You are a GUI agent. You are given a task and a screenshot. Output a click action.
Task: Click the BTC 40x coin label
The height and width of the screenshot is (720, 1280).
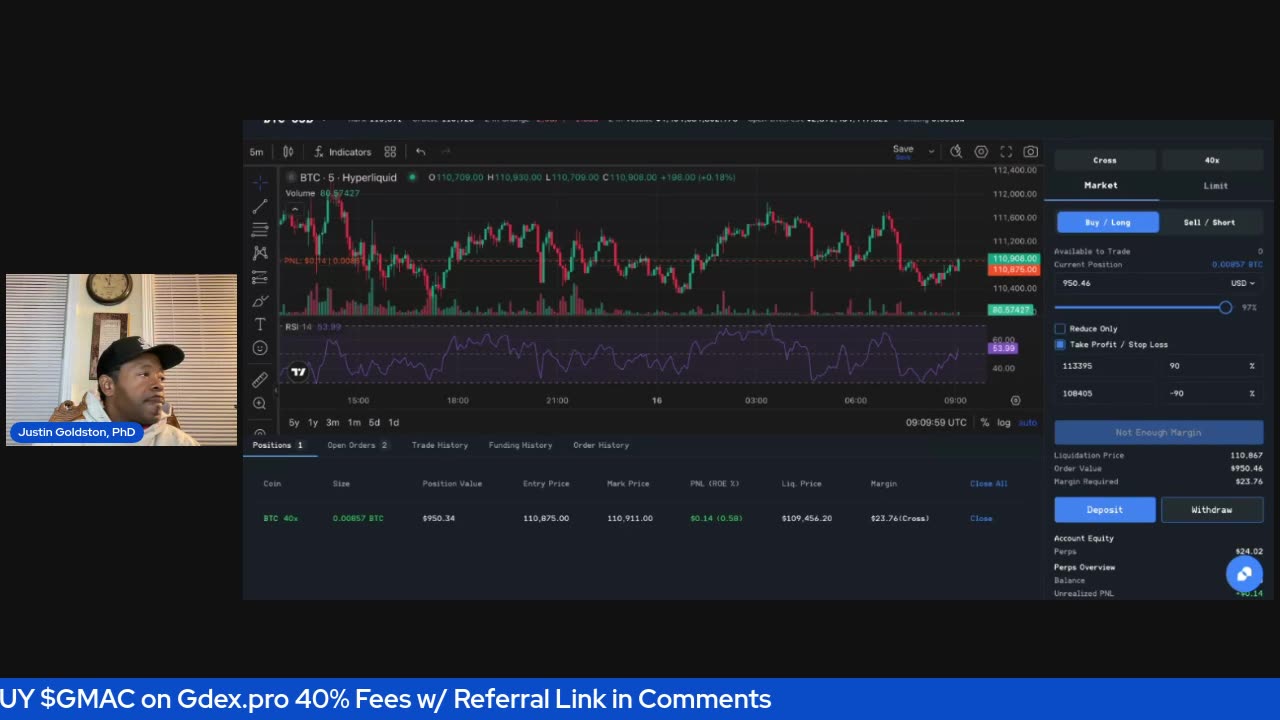(281, 518)
